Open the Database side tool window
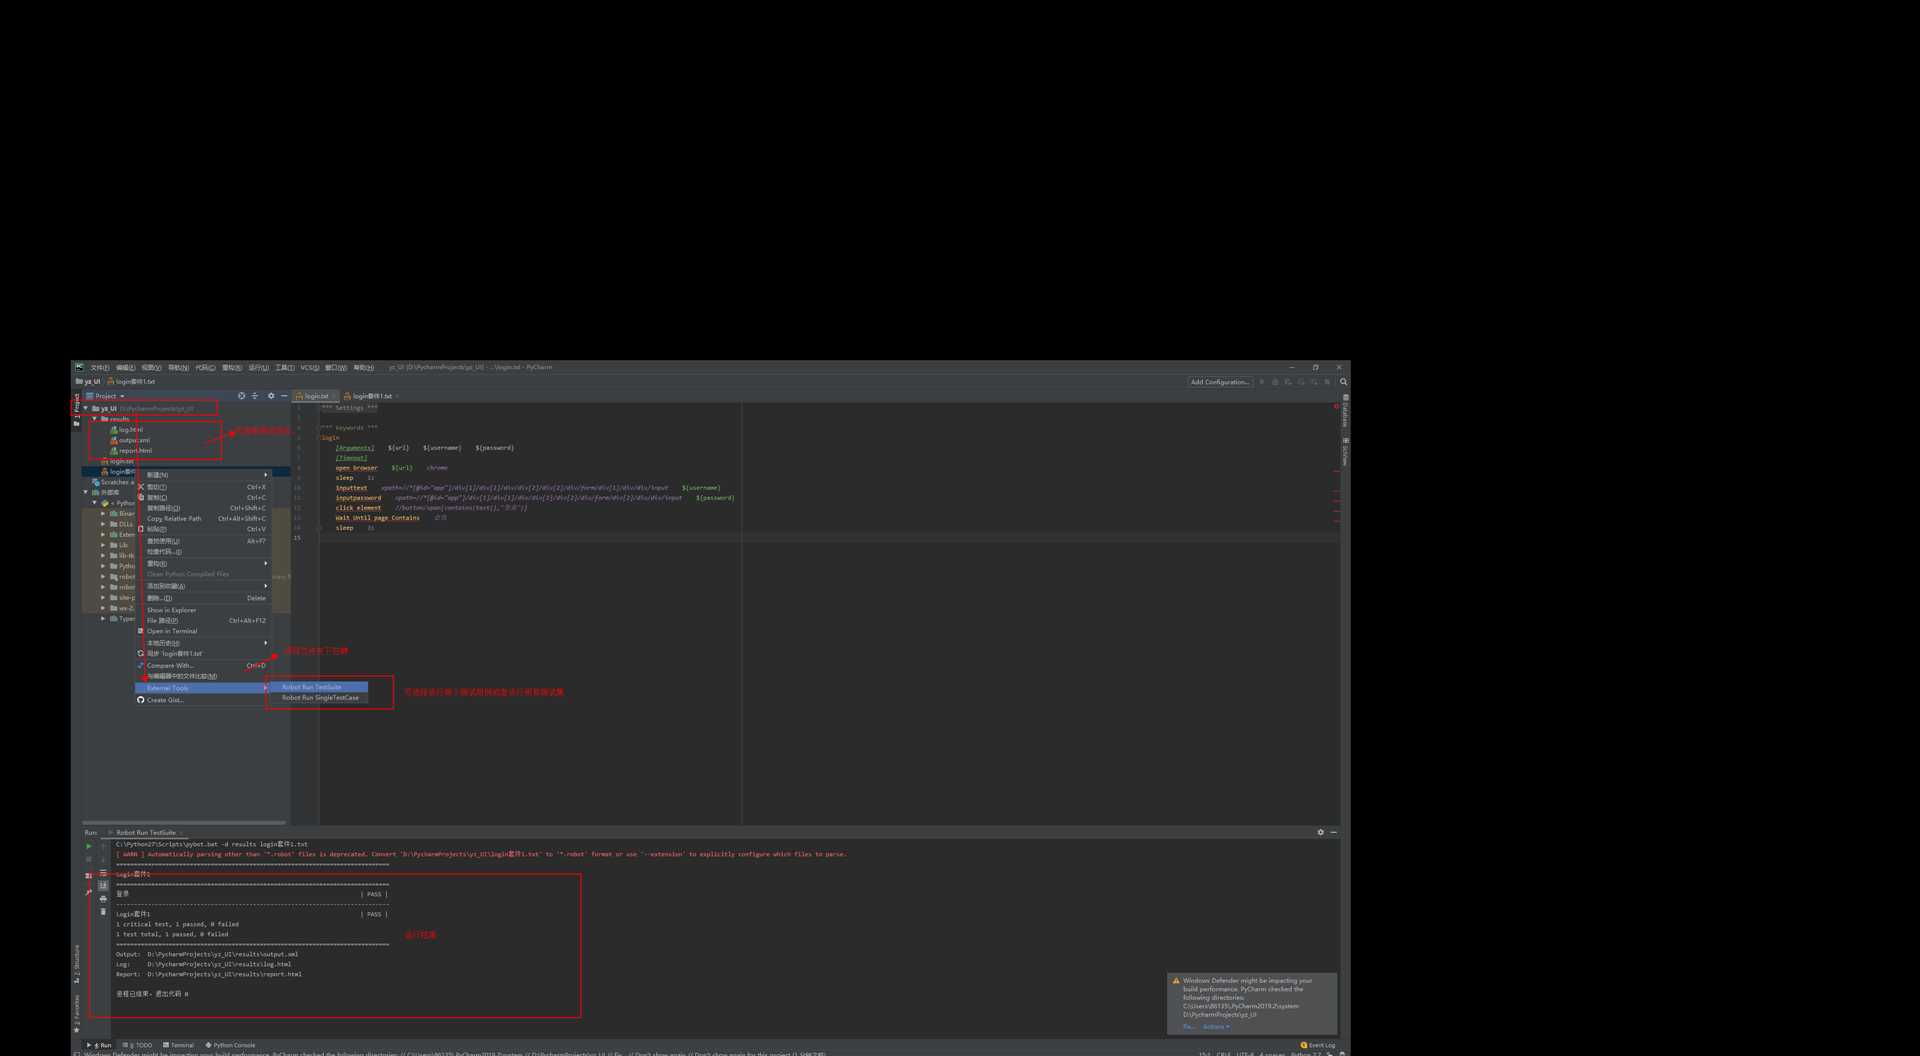Viewport: 1920px width, 1056px height. coord(1346,413)
